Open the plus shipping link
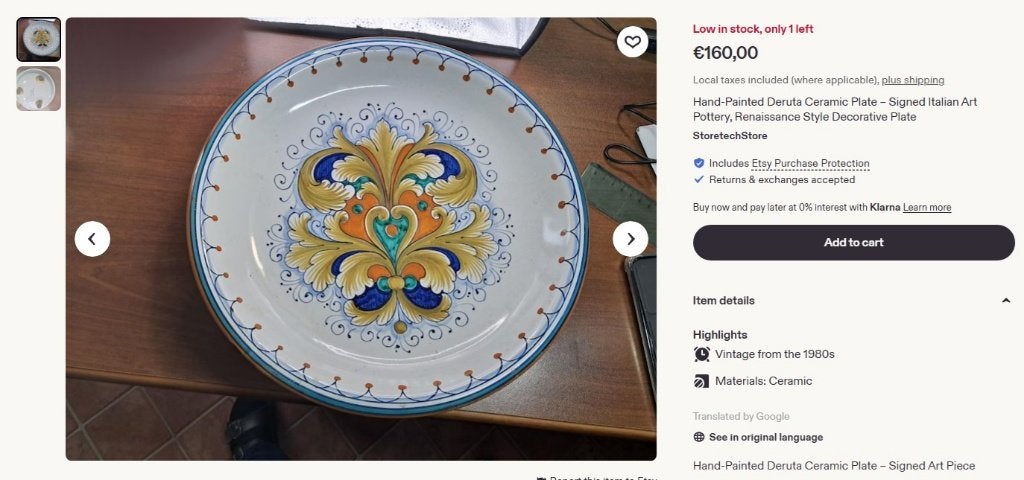 click(x=913, y=80)
